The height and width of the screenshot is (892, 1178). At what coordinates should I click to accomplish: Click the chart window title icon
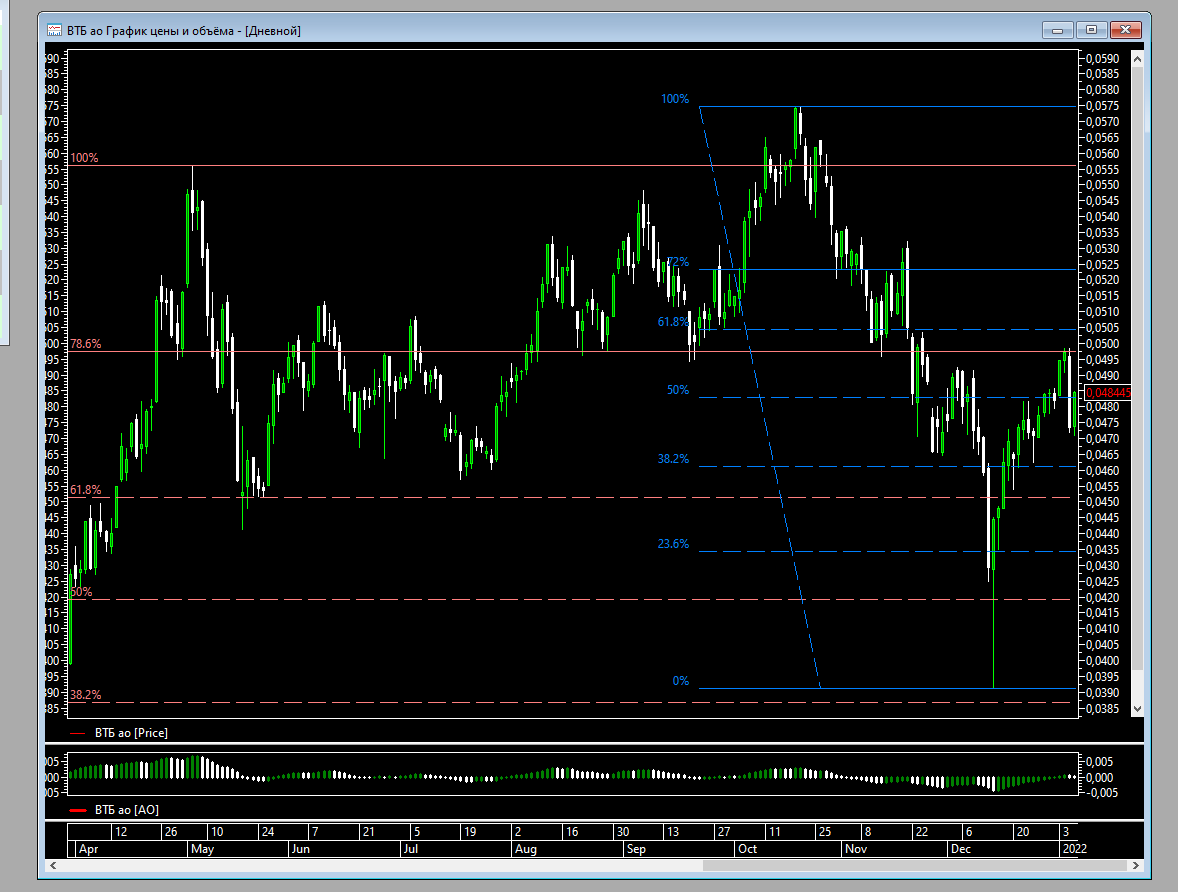pyautogui.click(x=54, y=30)
